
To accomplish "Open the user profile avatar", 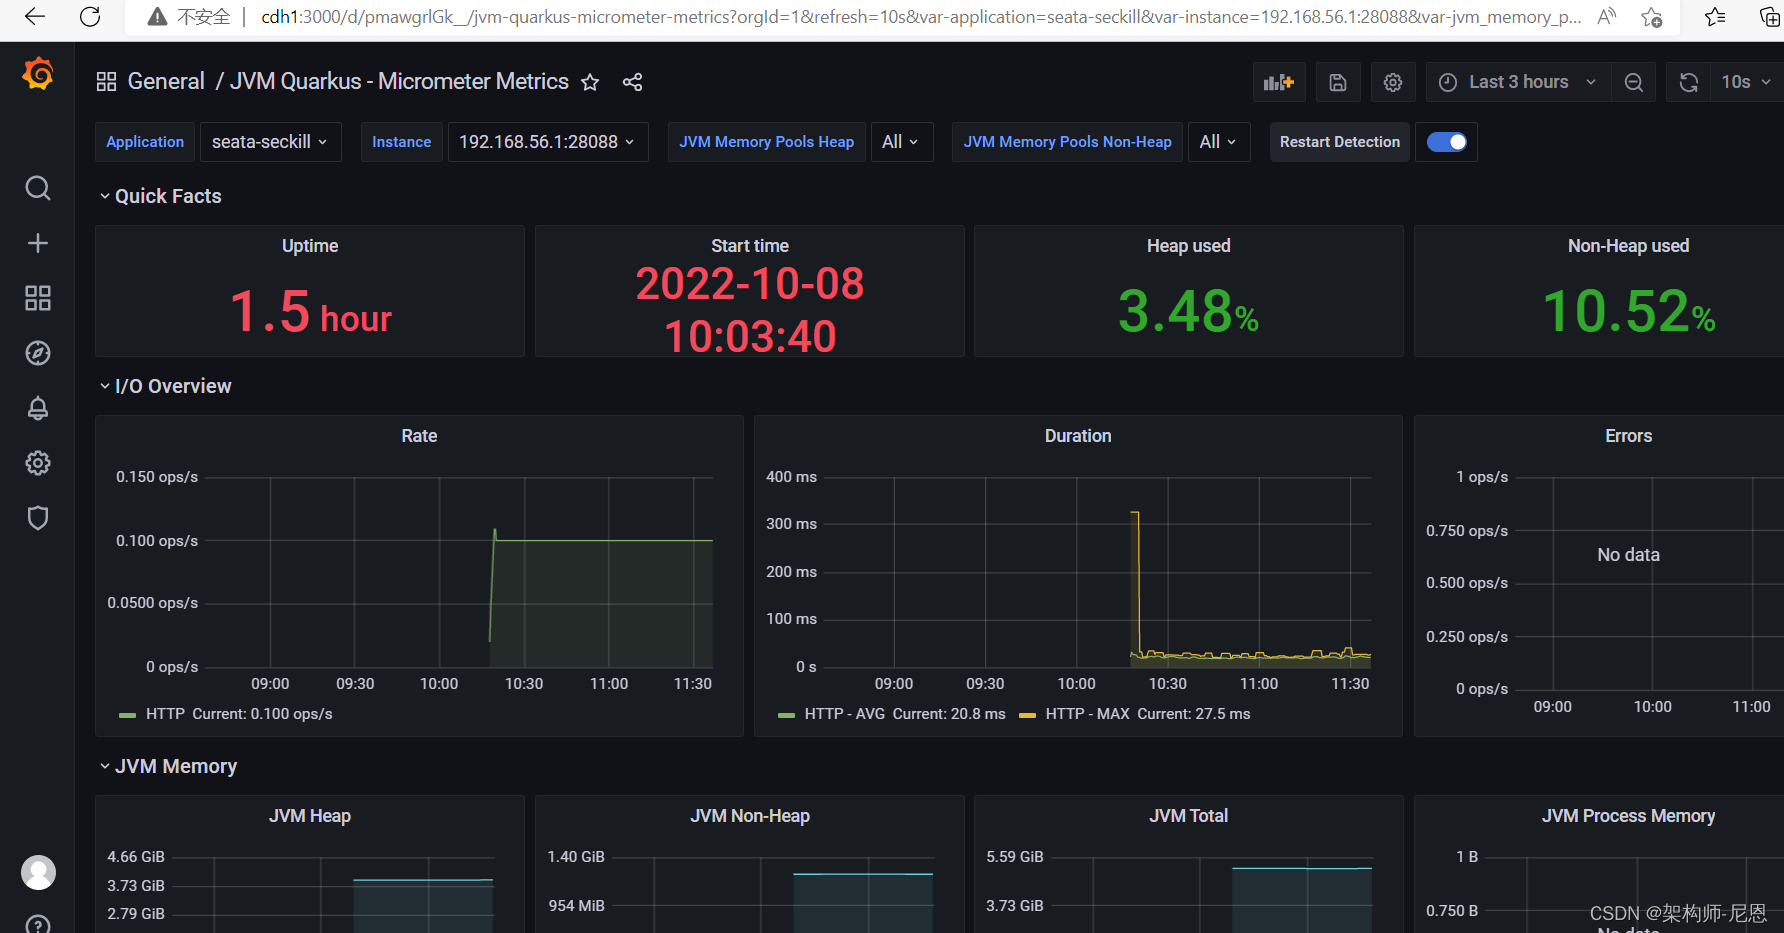I will click(38, 873).
